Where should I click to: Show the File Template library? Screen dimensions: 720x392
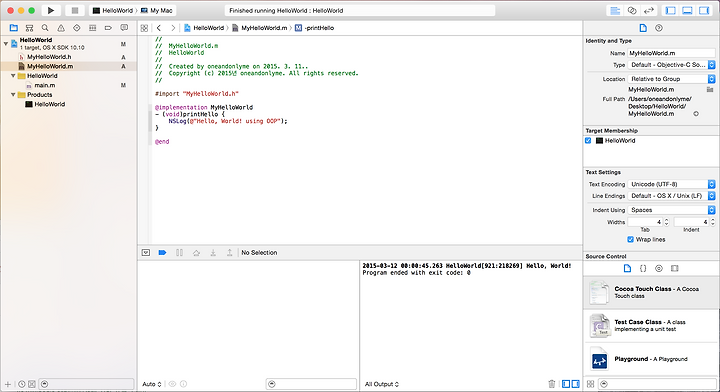[627, 268]
